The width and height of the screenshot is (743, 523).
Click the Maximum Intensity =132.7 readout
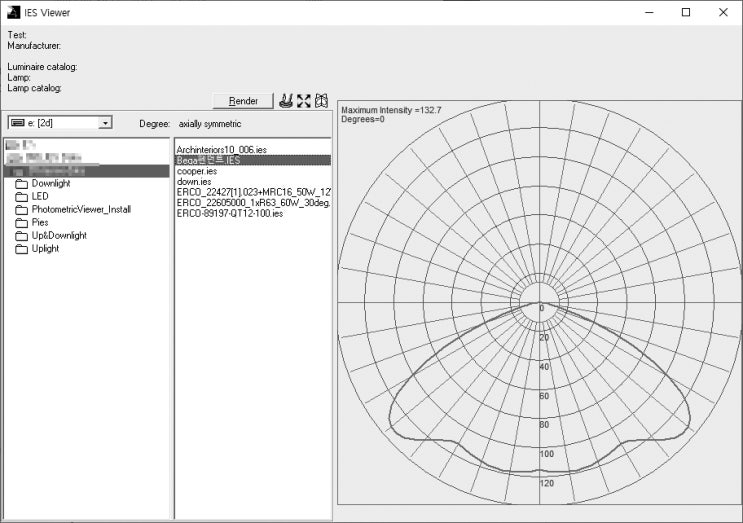click(x=391, y=110)
